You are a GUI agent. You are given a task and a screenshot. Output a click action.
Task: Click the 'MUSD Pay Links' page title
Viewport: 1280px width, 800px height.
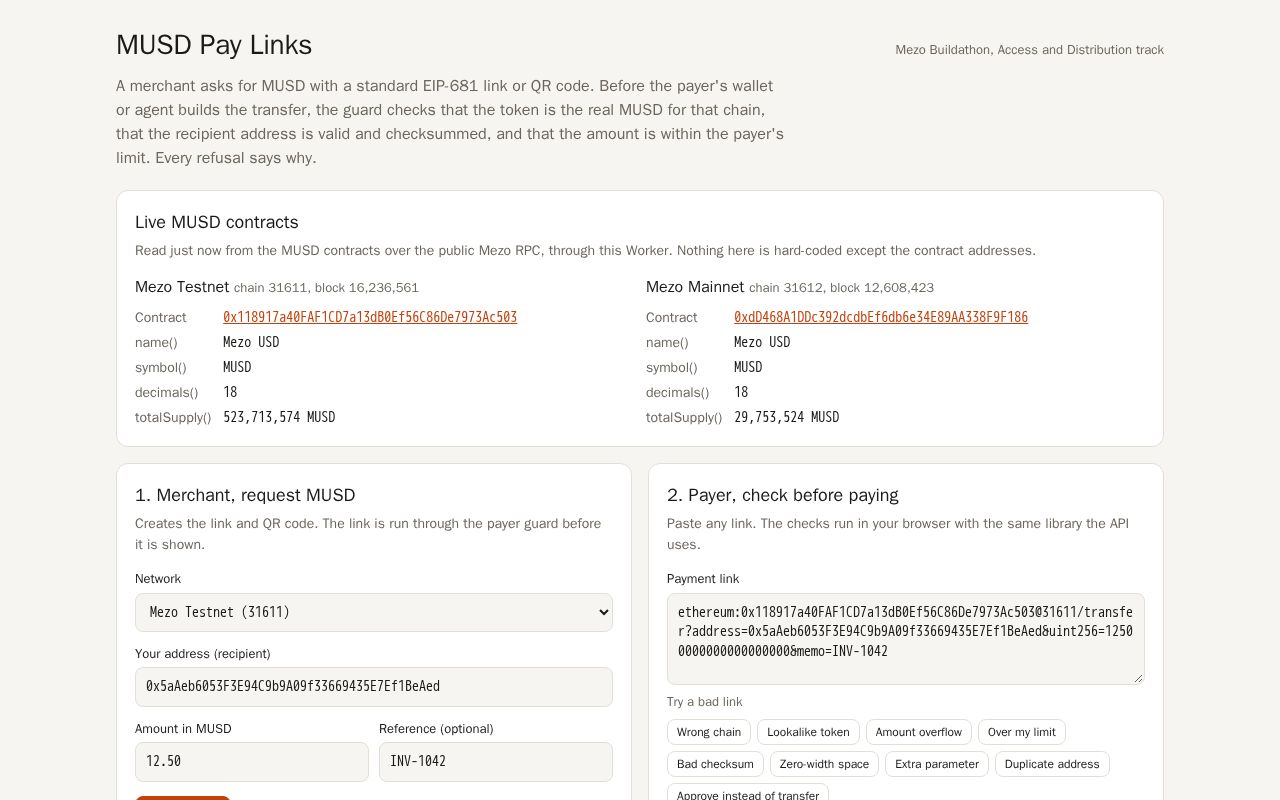point(214,45)
